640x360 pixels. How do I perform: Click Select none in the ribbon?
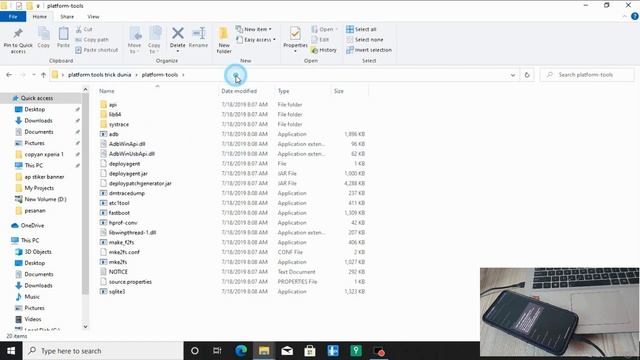364,40
